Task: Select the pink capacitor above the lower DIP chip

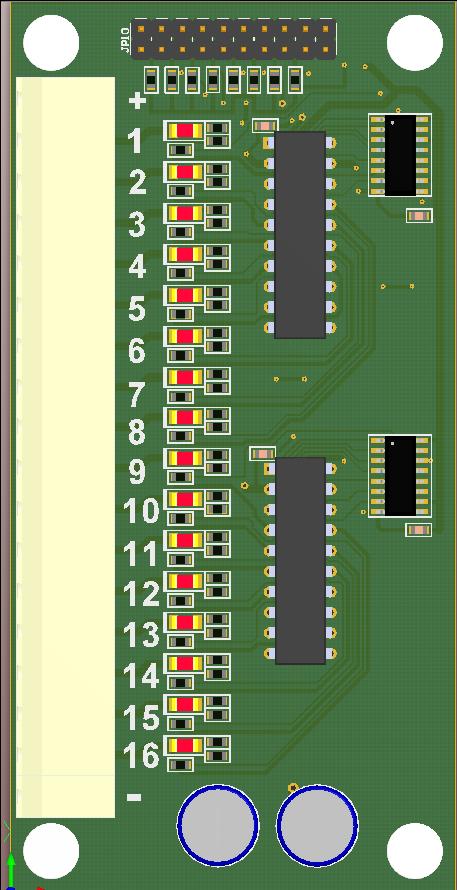Action: [262, 453]
